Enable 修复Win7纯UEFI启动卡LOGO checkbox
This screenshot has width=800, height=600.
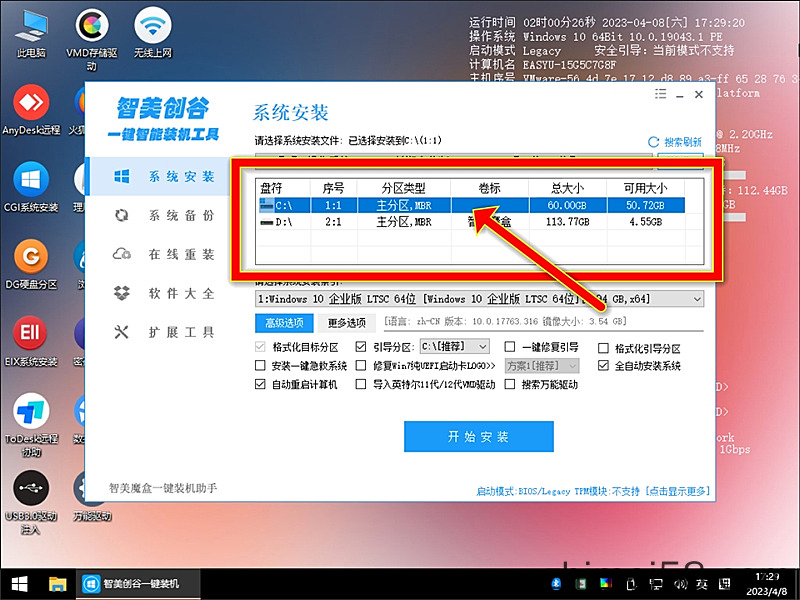361,365
